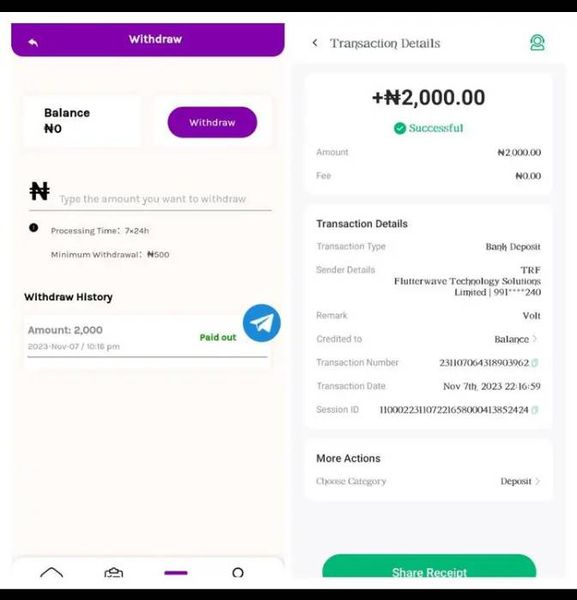This screenshot has height=600, width=577.
Task: Copy the Session ID value
Action: click(535, 410)
